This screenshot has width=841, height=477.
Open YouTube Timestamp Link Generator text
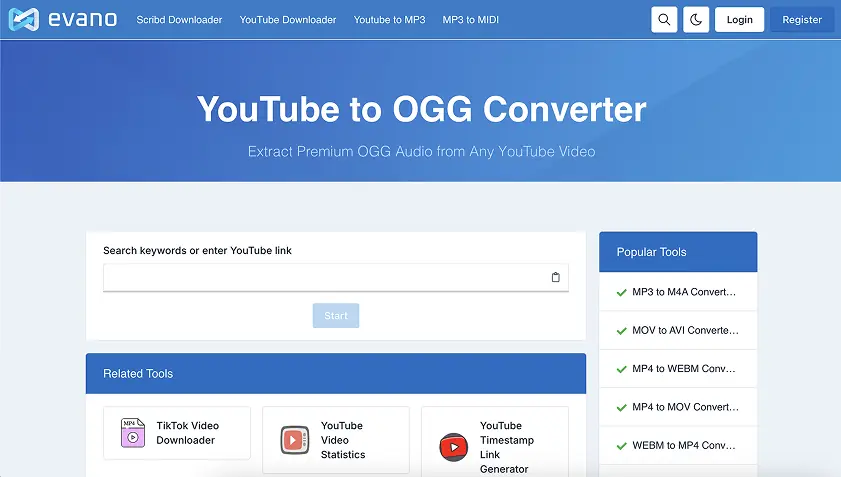click(507, 447)
